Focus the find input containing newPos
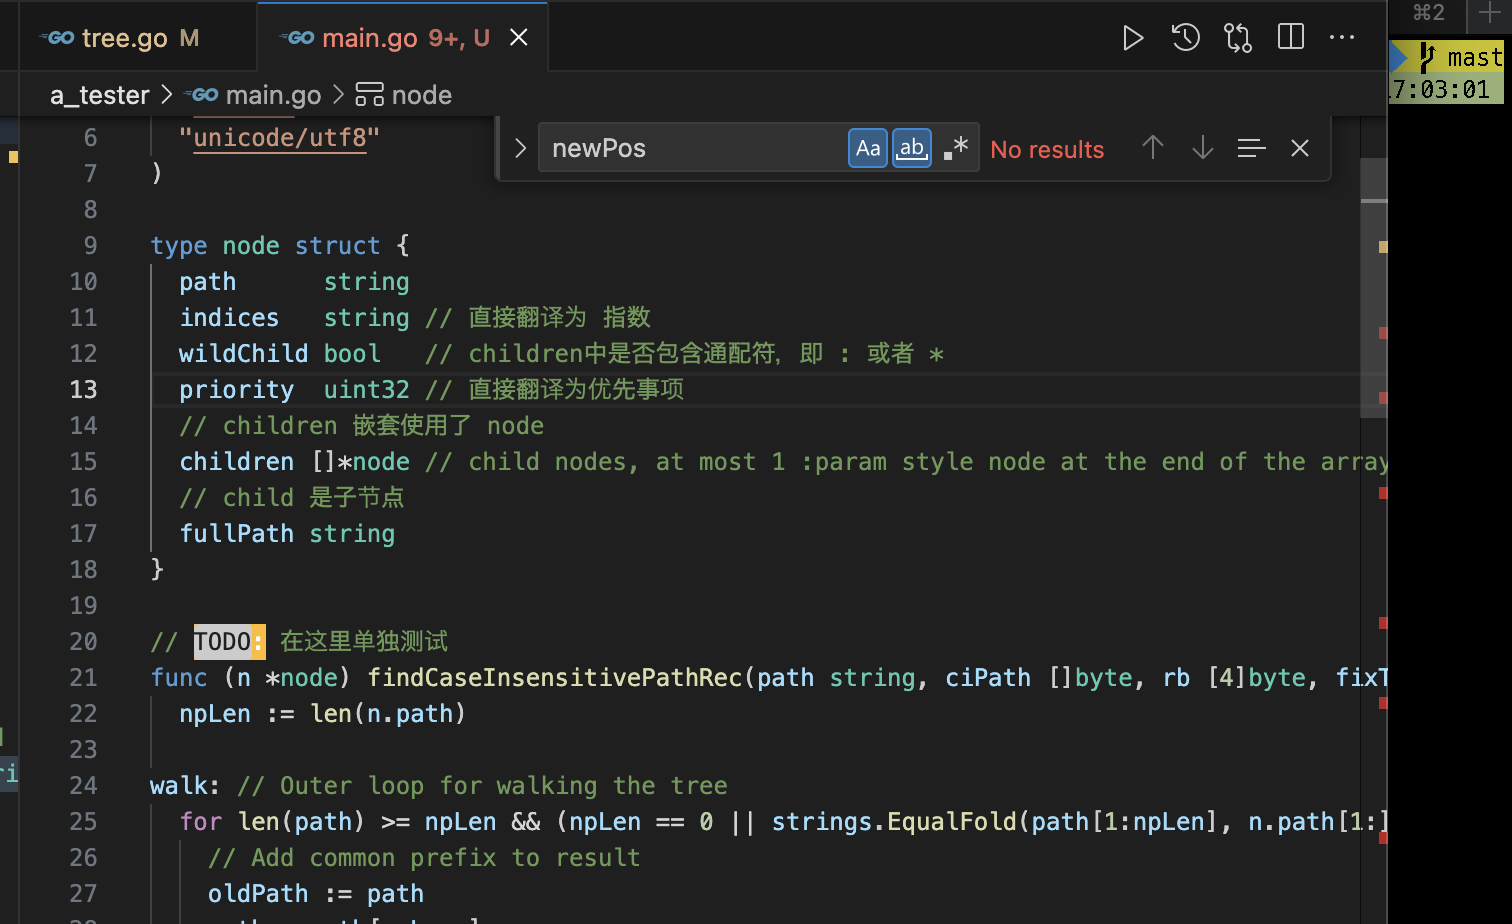This screenshot has width=1512, height=924. [x=693, y=148]
